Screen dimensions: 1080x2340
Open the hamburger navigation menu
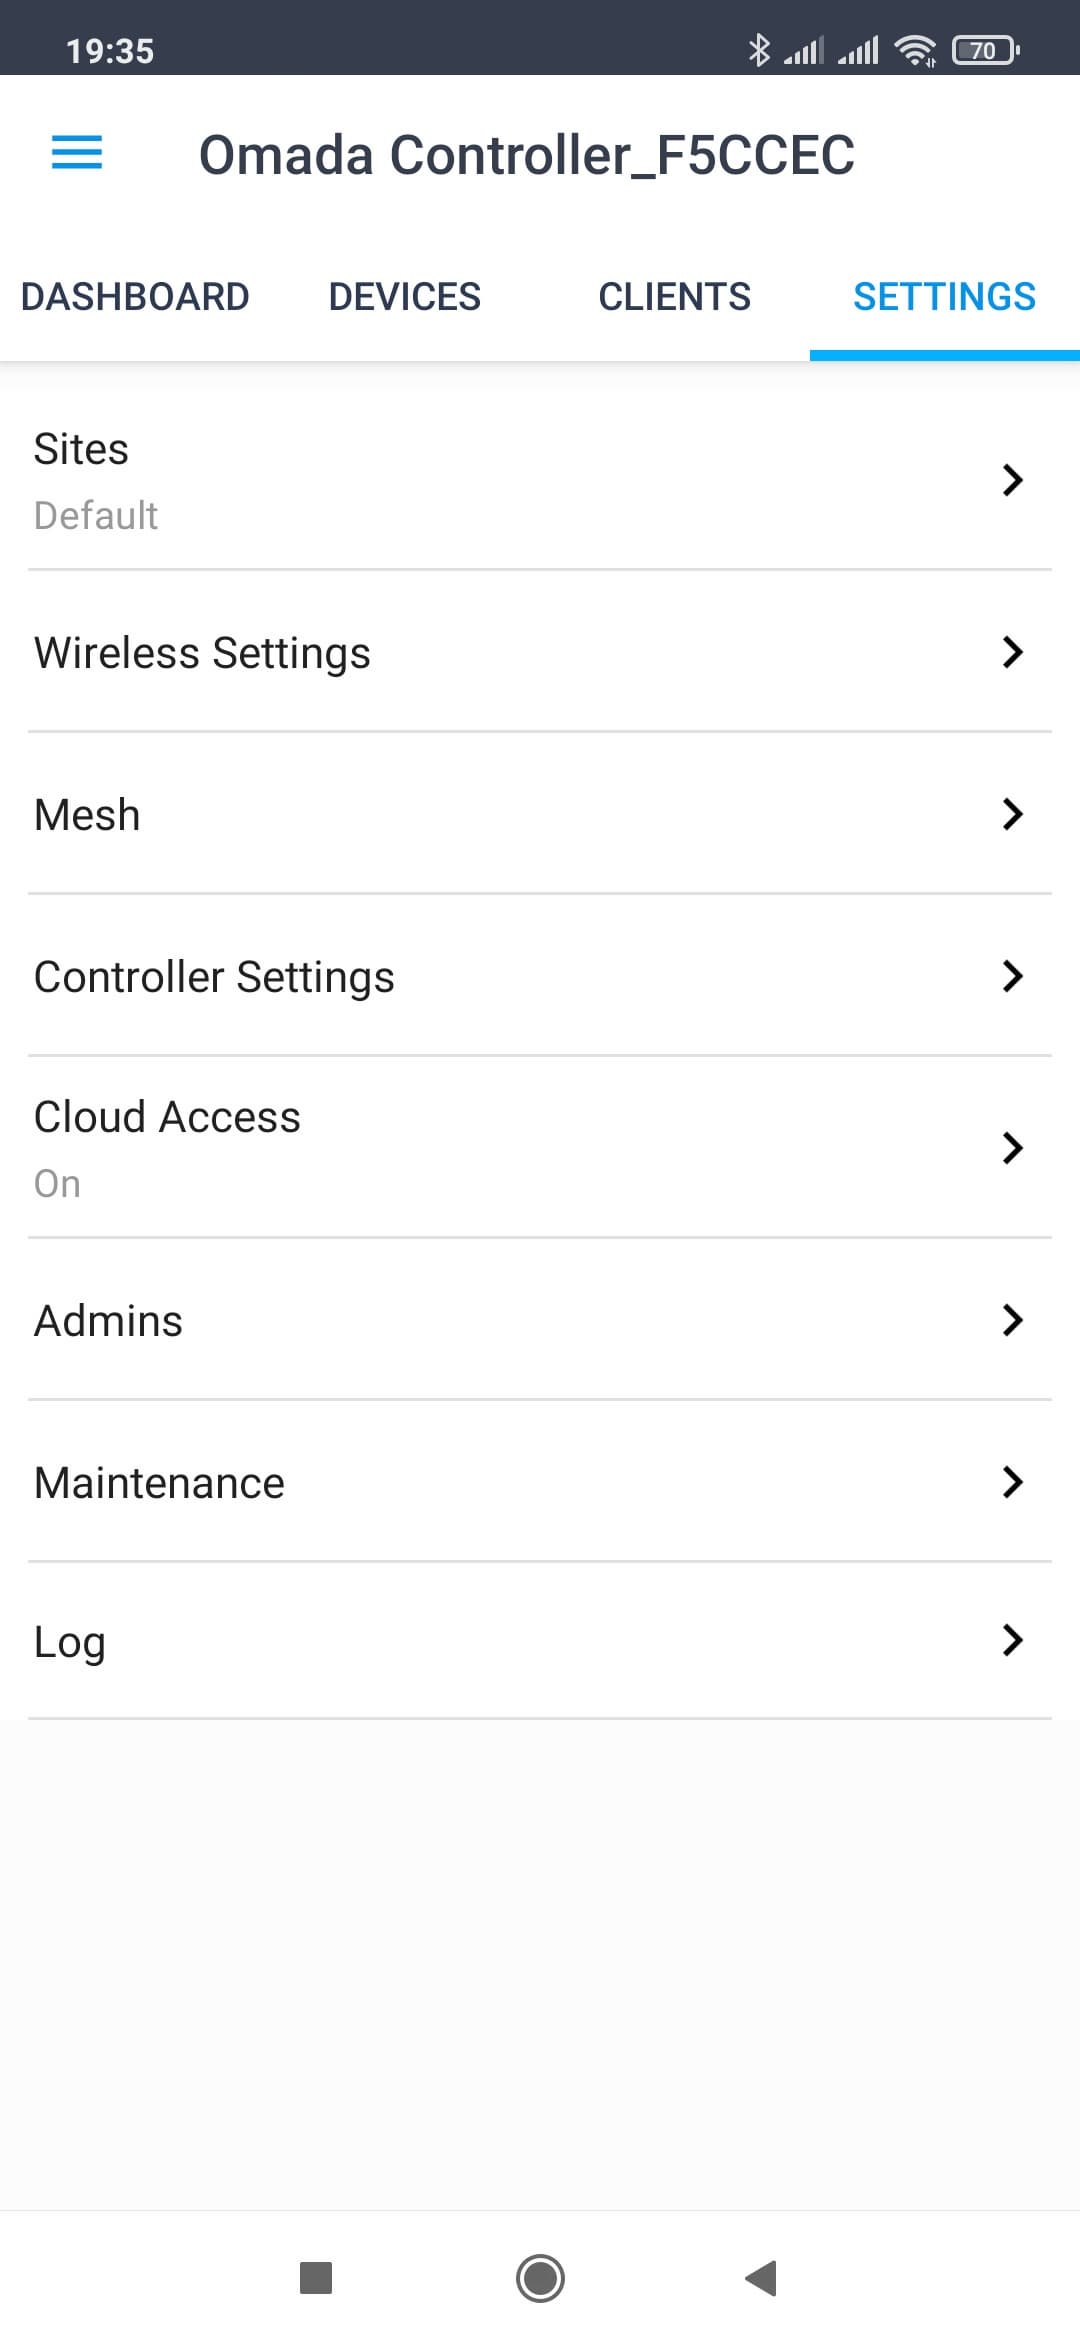(x=77, y=153)
